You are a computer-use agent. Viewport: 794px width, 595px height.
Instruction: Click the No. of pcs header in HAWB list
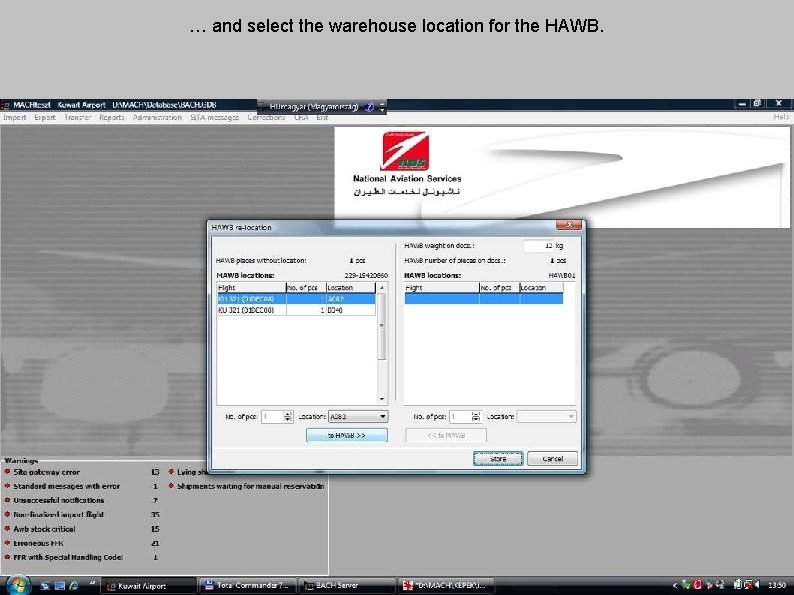[499, 288]
